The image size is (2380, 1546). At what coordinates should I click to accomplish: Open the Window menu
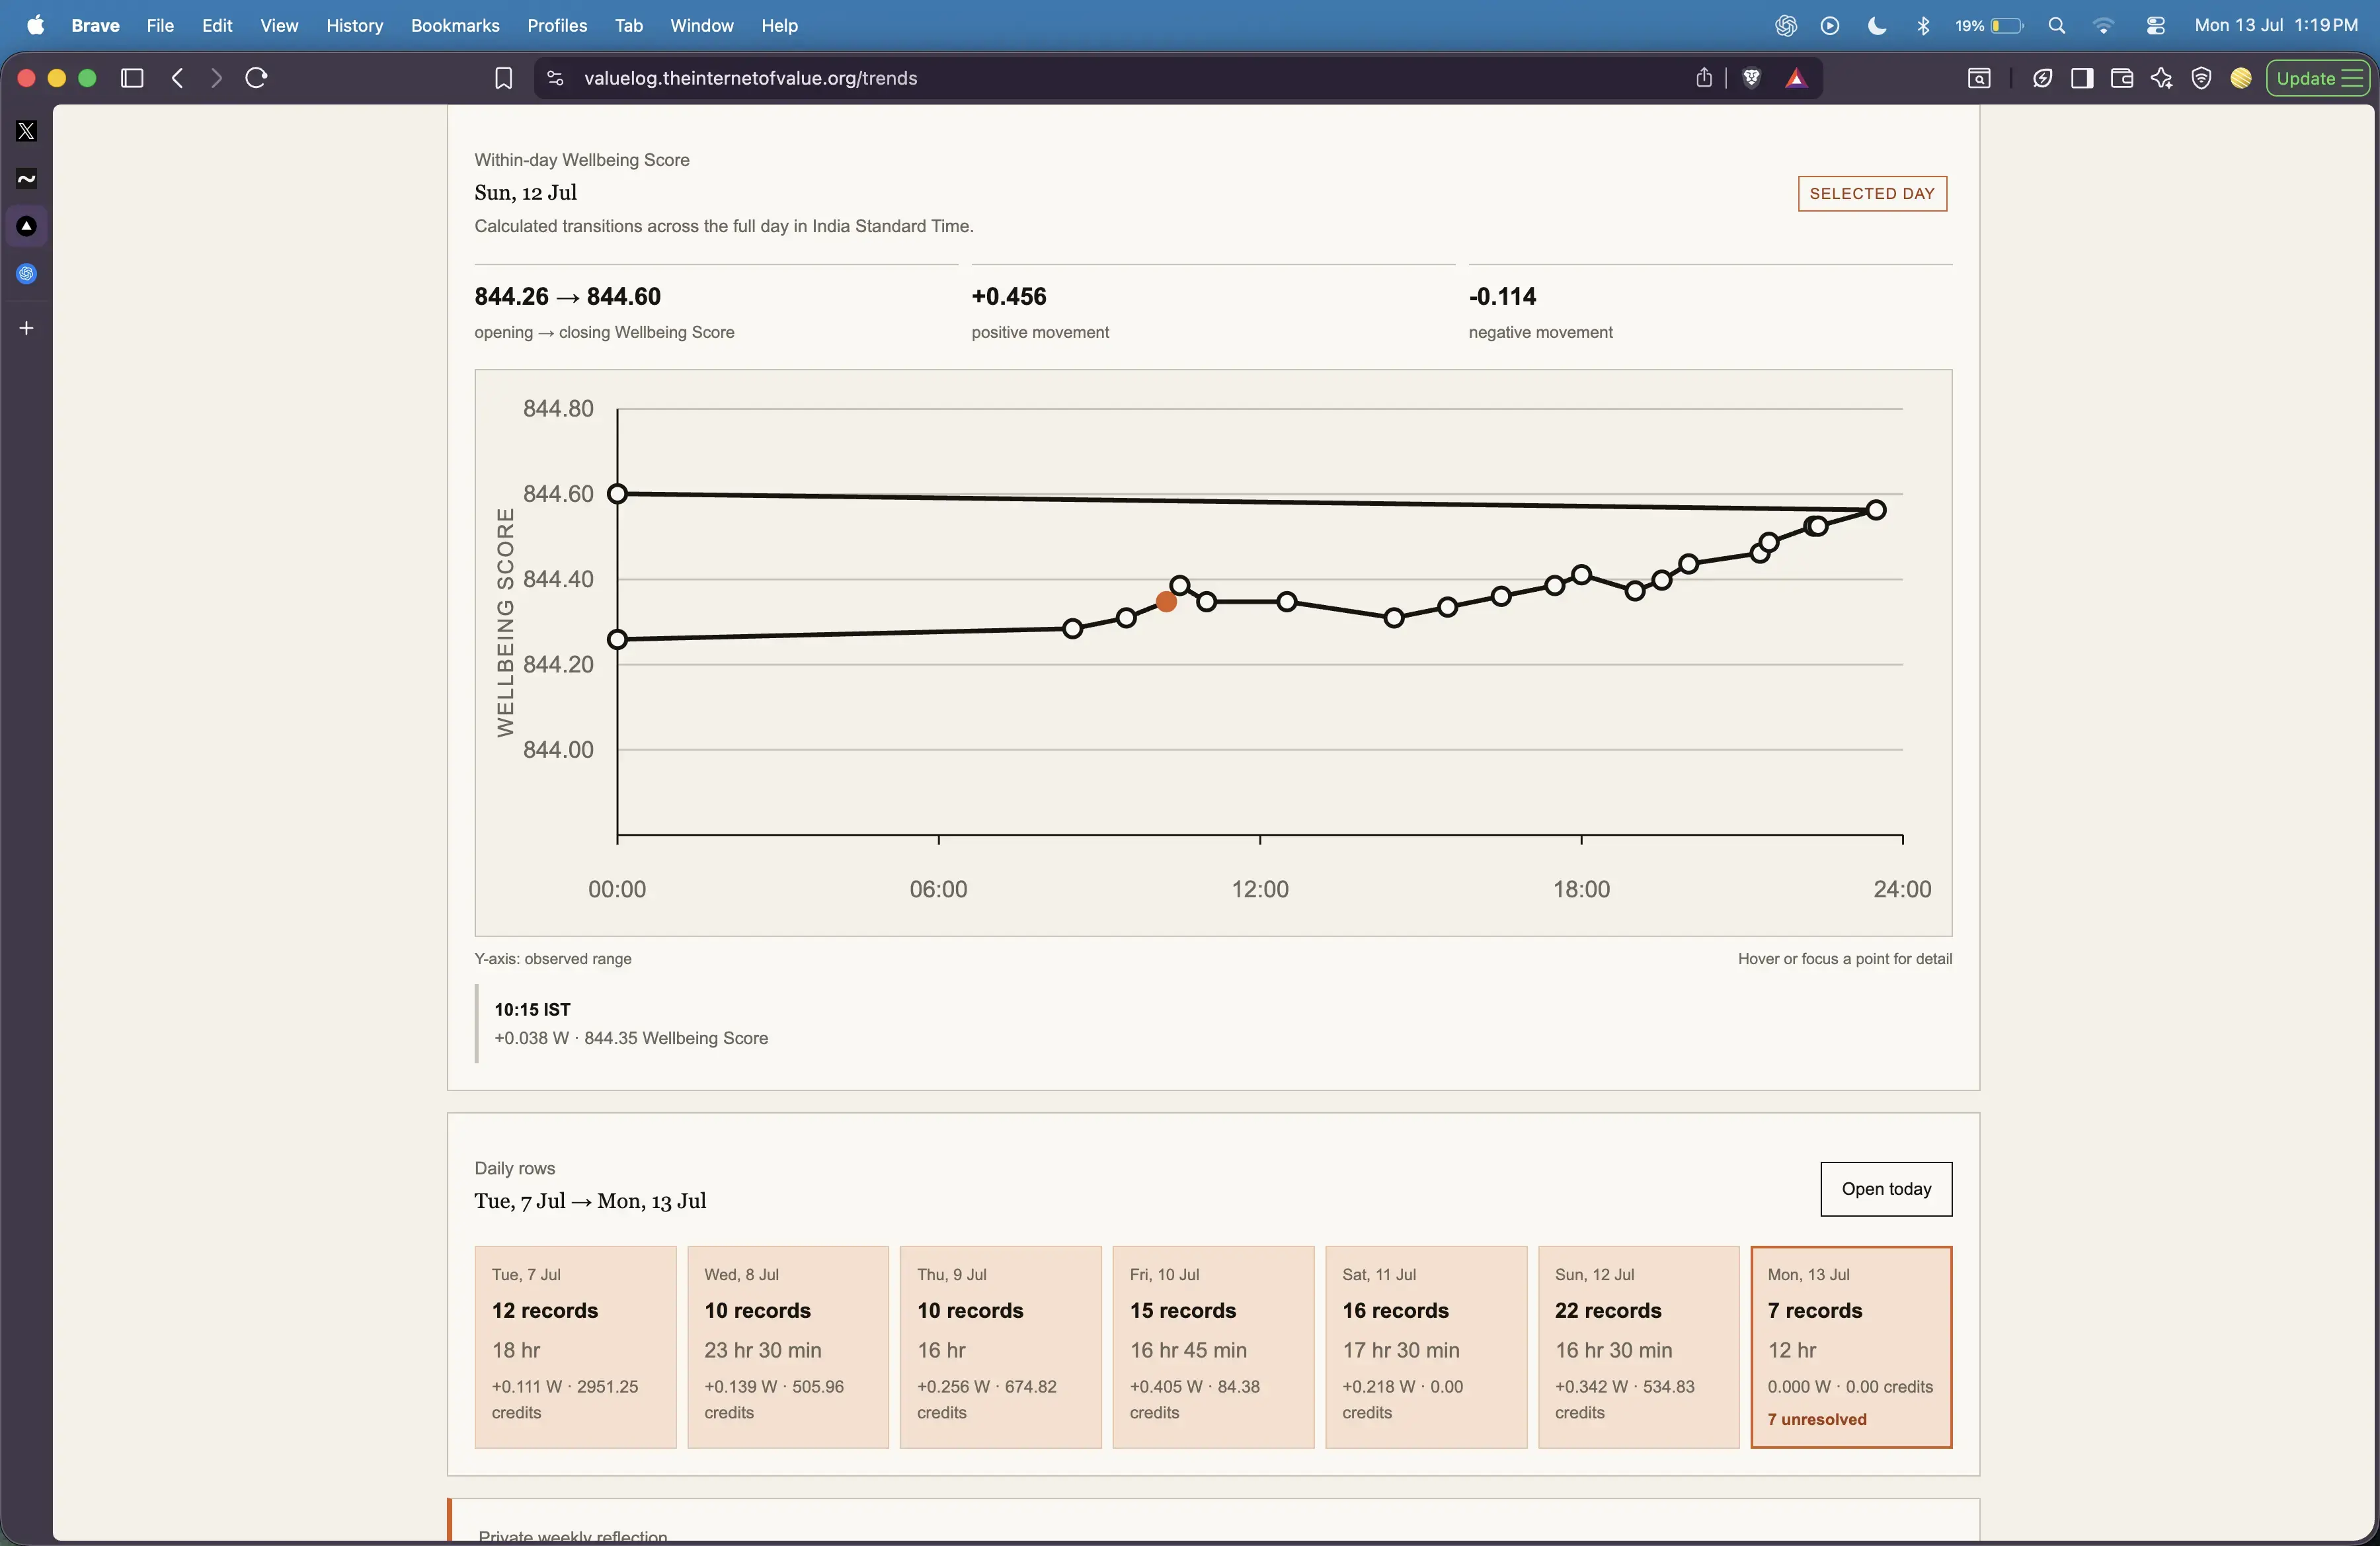(701, 26)
